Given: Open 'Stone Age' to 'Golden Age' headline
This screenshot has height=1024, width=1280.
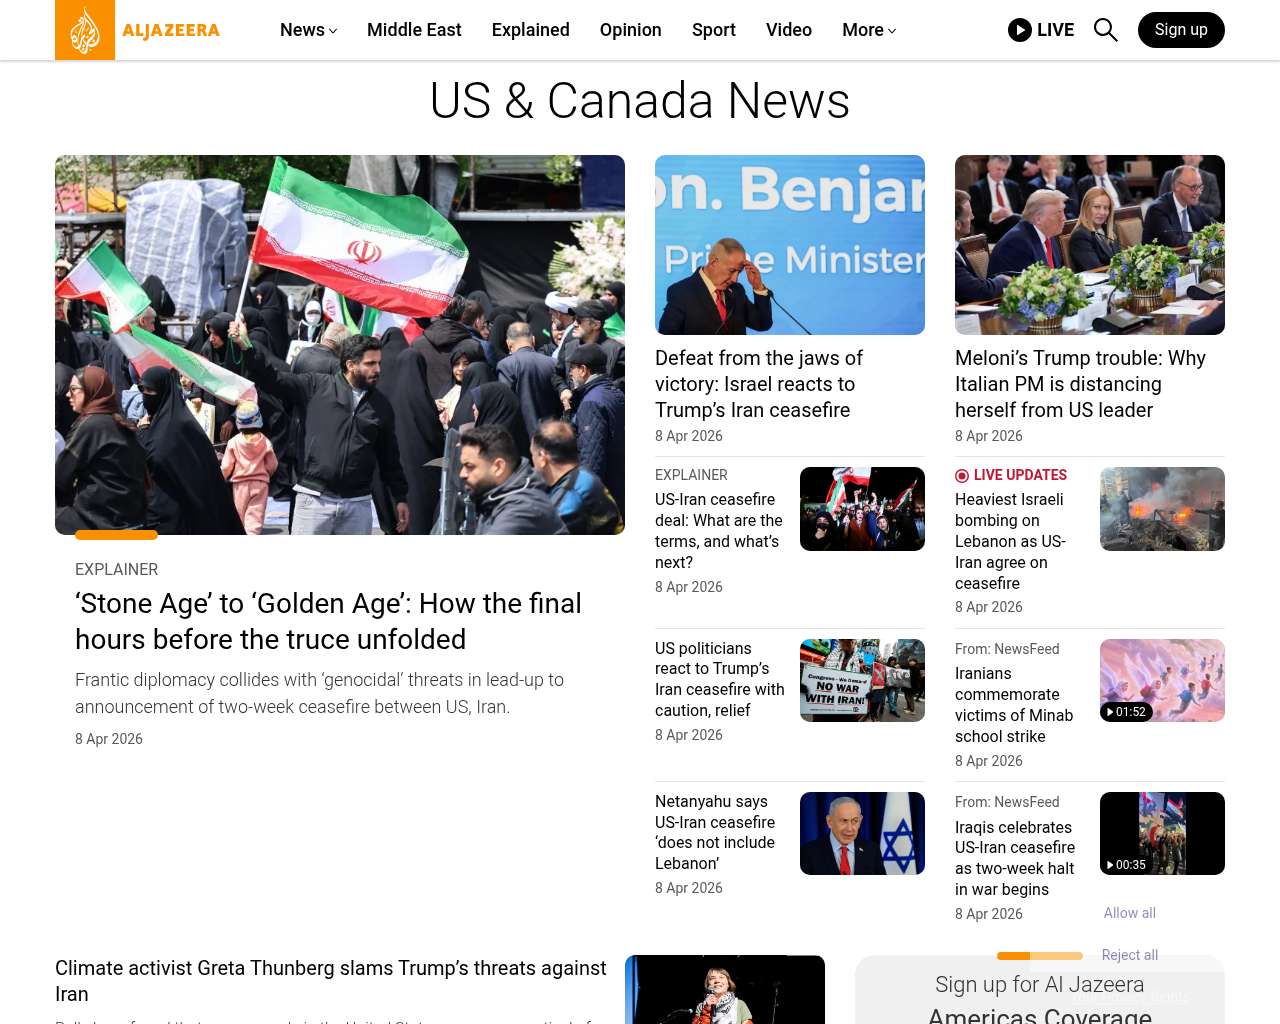Looking at the screenshot, I should pyautogui.click(x=328, y=621).
